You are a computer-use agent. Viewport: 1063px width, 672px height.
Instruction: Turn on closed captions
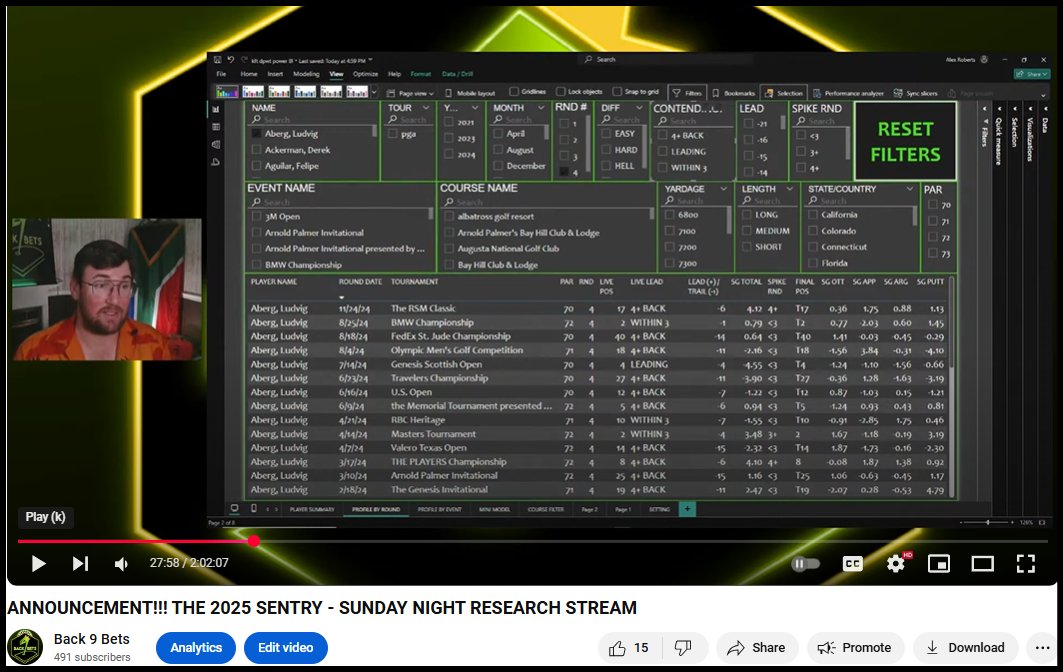[x=852, y=564]
